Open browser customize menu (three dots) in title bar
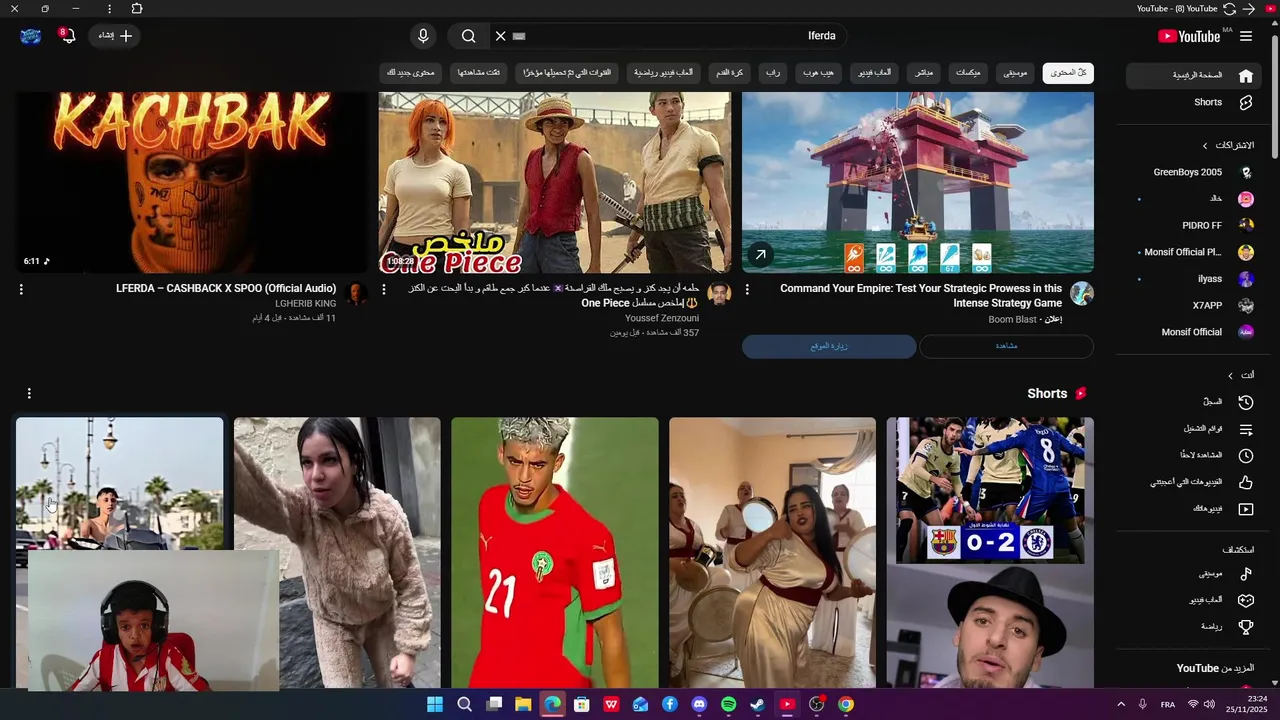The width and height of the screenshot is (1280, 720). 109,9
